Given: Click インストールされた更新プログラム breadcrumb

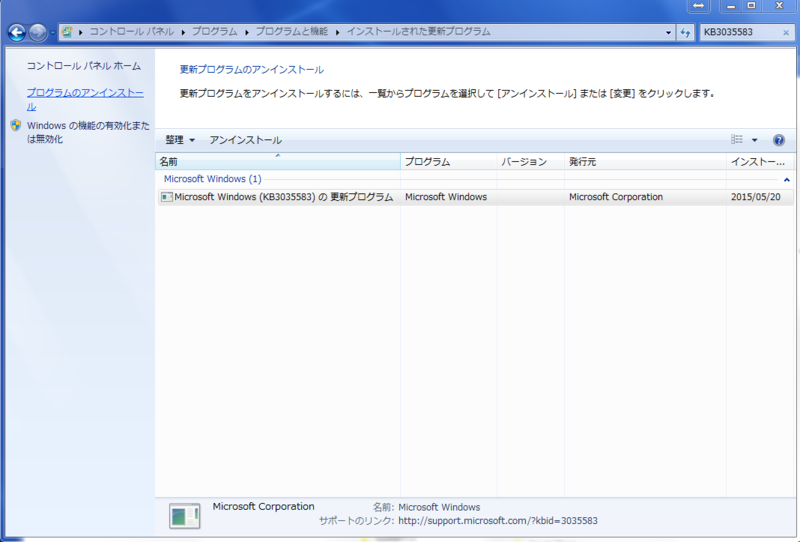Looking at the screenshot, I should click(418, 32).
